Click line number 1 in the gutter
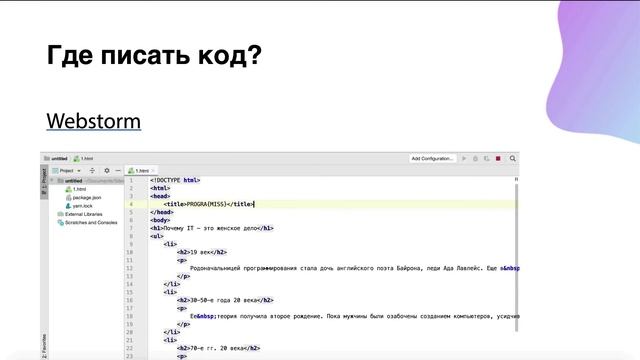This screenshot has height=360, width=640. coord(131,180)
